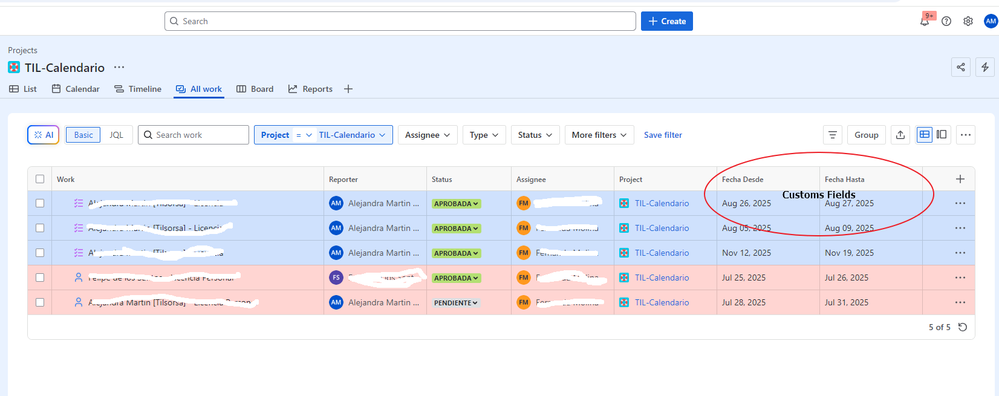Select the All work tab
Viewport: 999px width, 396px height.
pos(199,89)
